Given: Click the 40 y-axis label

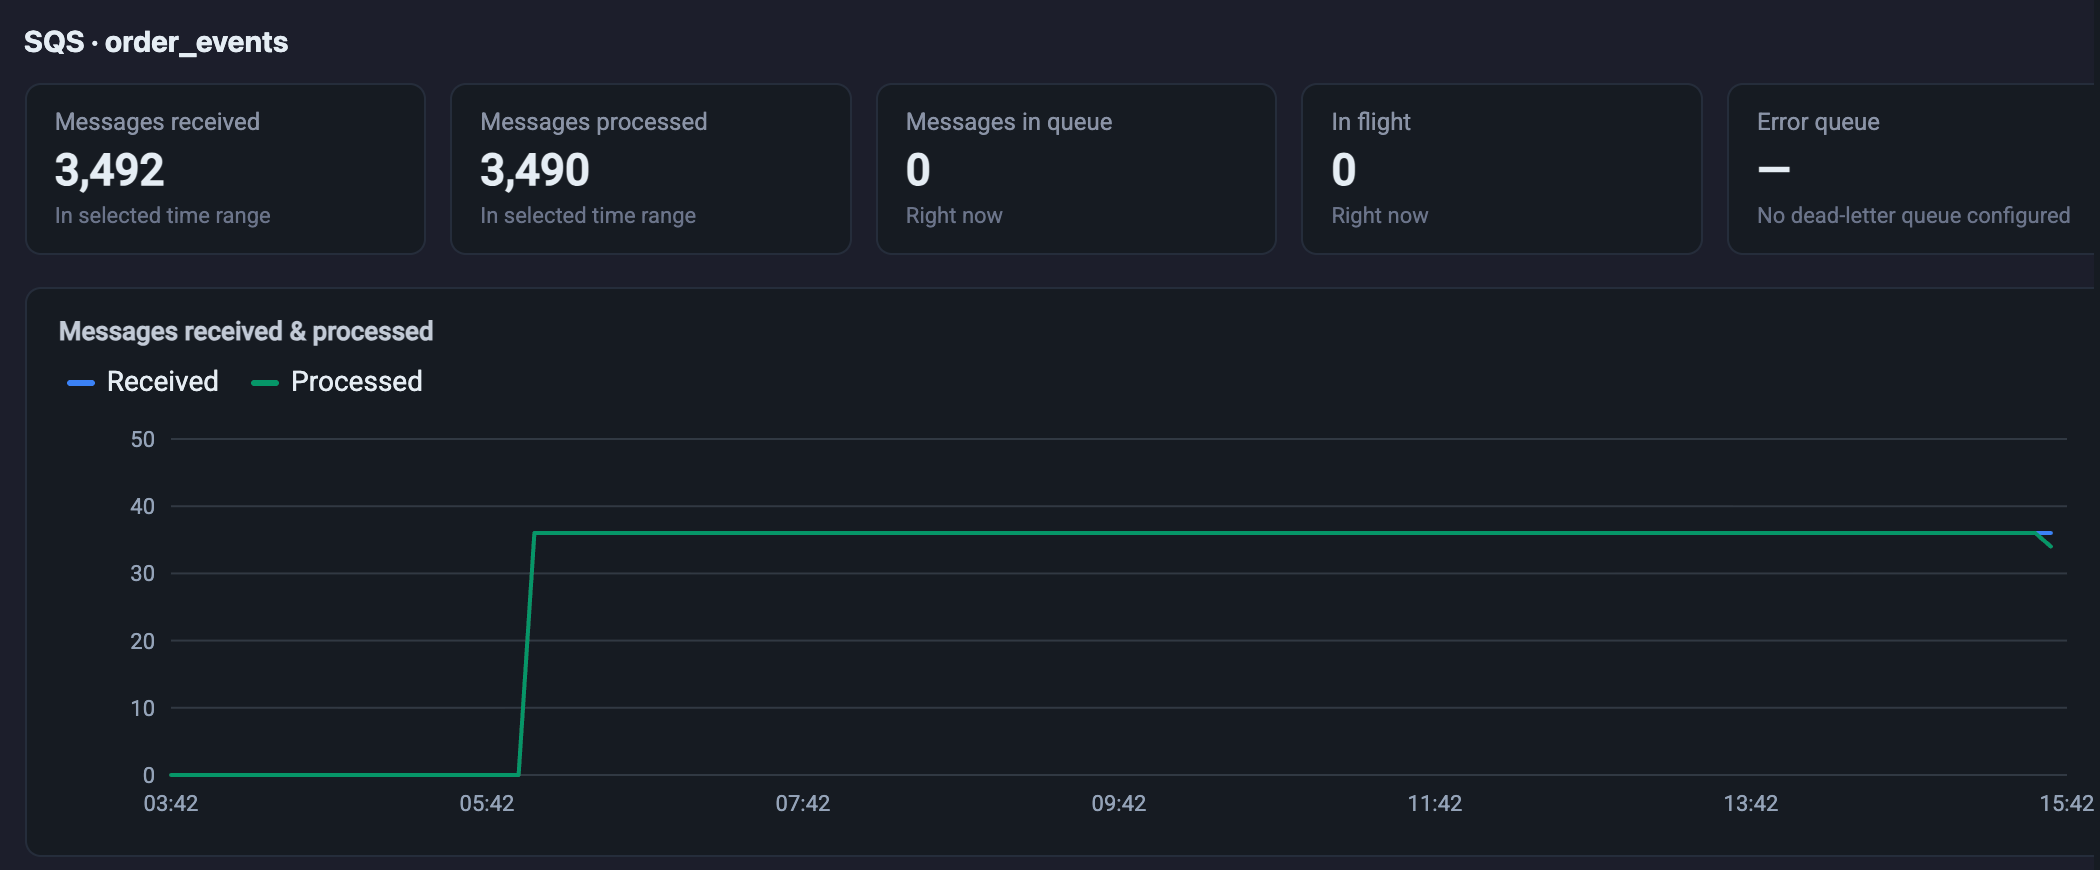Looking at the screenshot, I should [x=143, y=506].
